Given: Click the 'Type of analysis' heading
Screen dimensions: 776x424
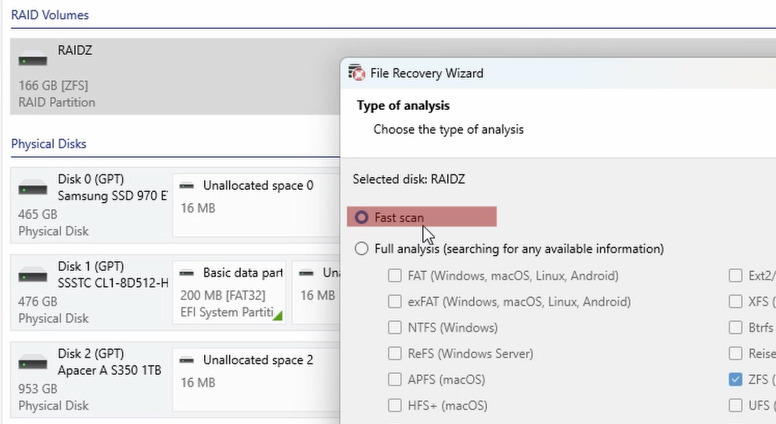Looking at the screenshot, I should click(x=403, y=105).
